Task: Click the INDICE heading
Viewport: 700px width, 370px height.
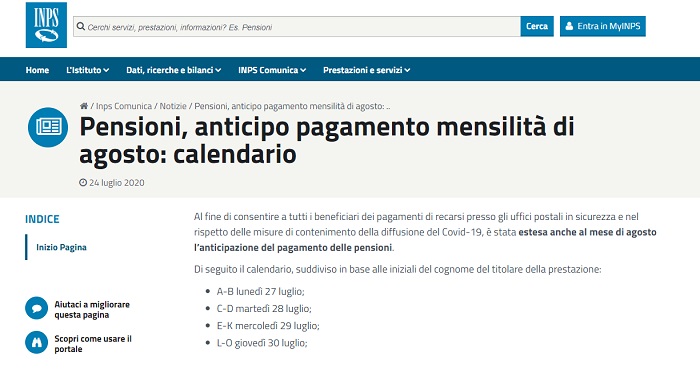Action: [42, 219]
